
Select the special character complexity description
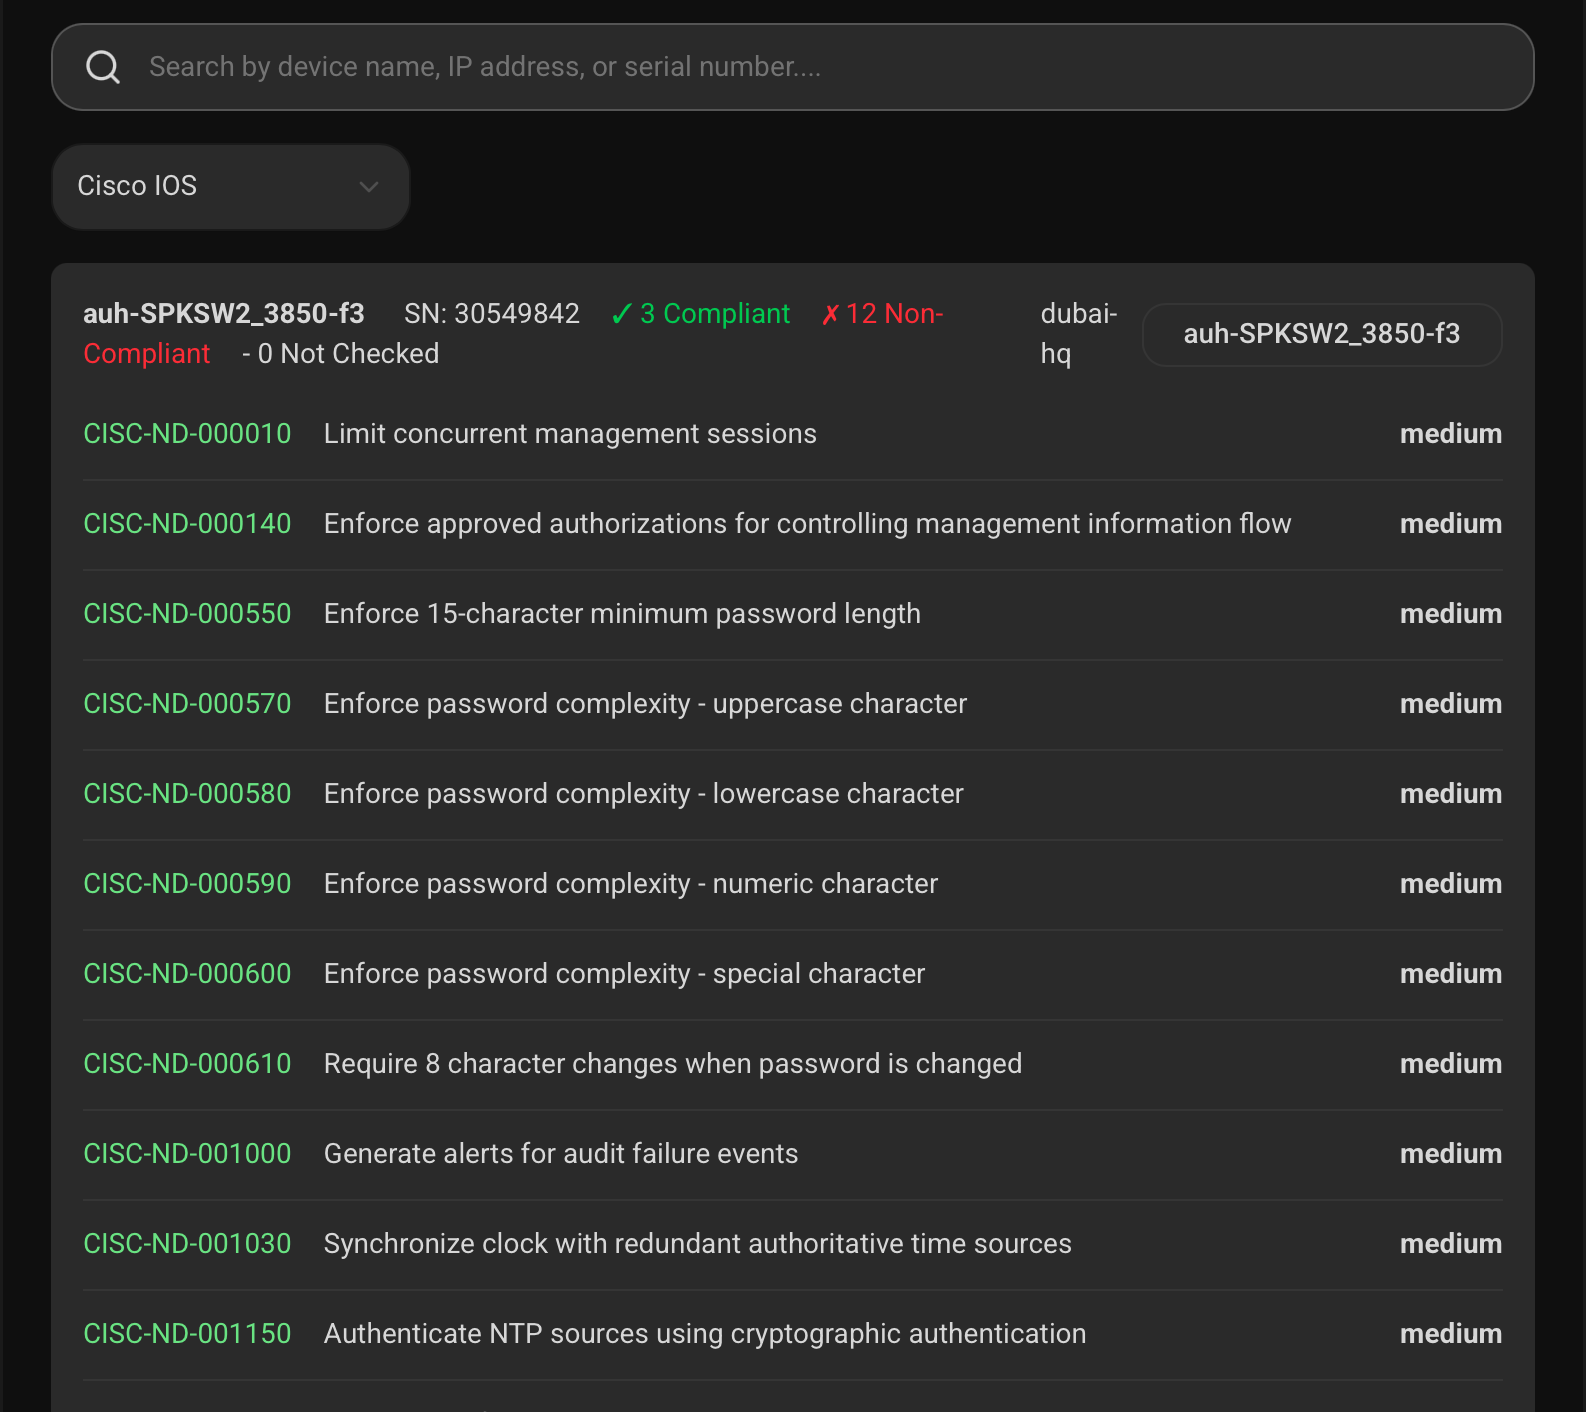(624, 974)
